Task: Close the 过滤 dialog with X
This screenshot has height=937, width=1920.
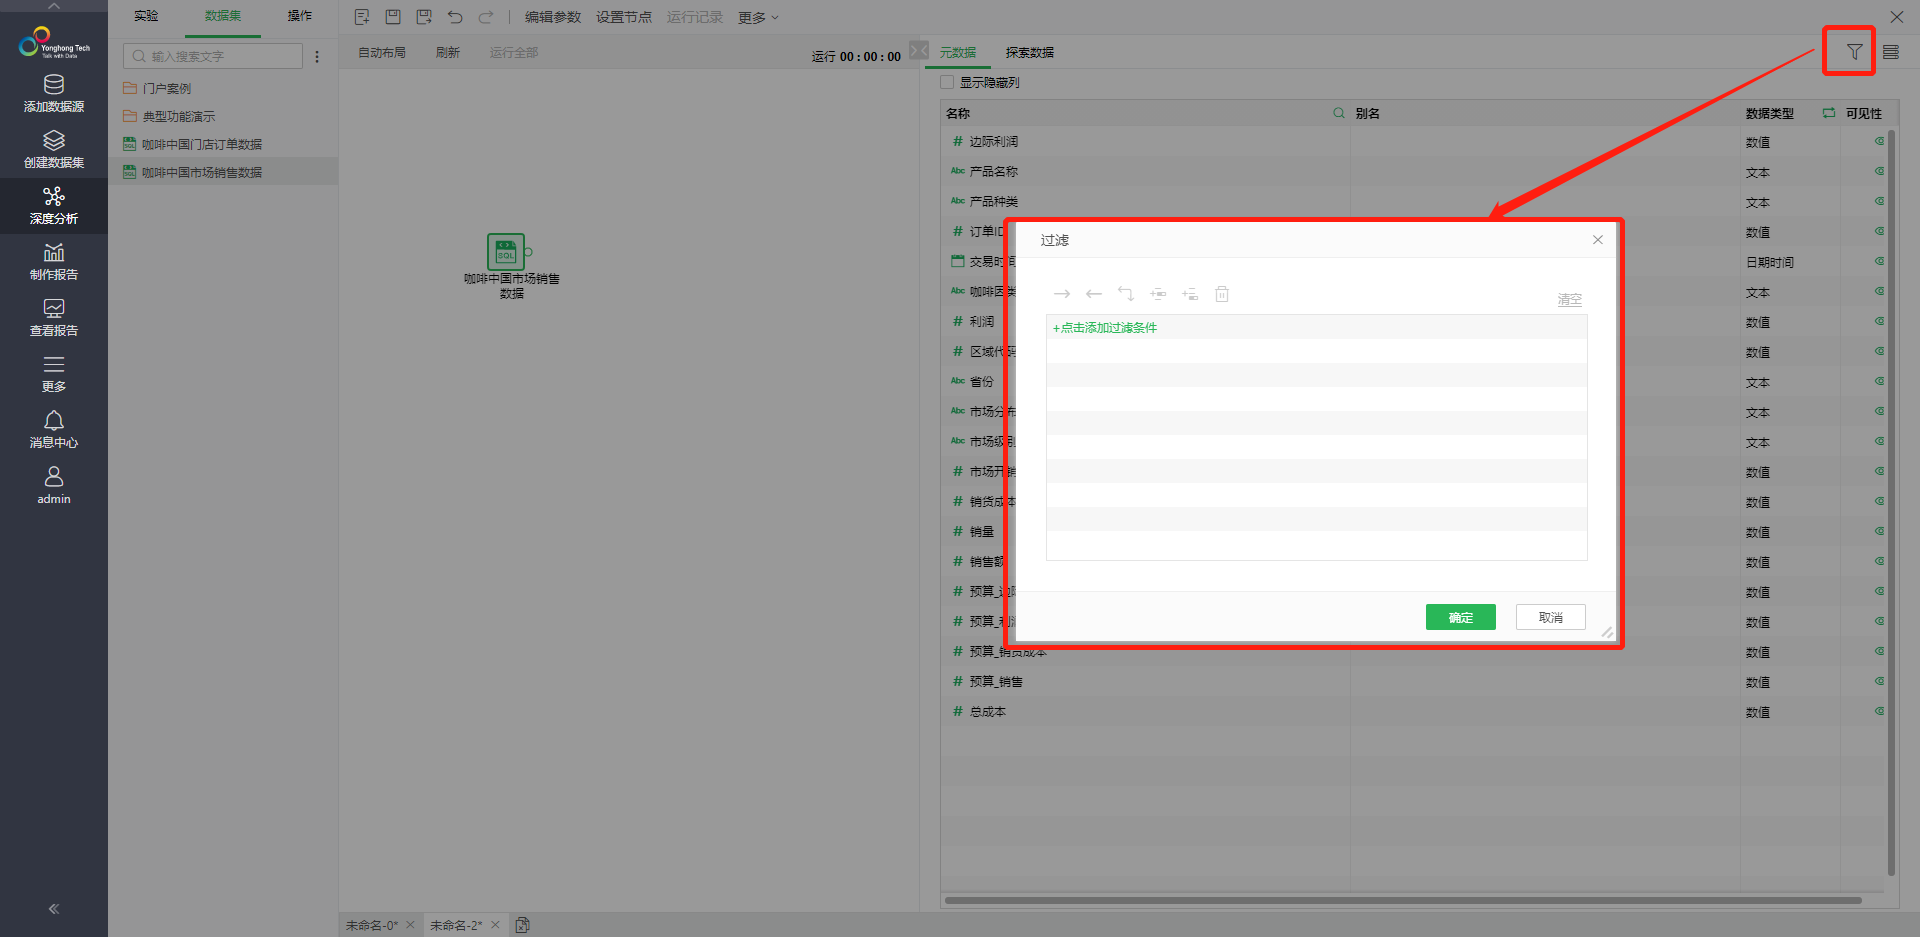Action: [1598, 240]
